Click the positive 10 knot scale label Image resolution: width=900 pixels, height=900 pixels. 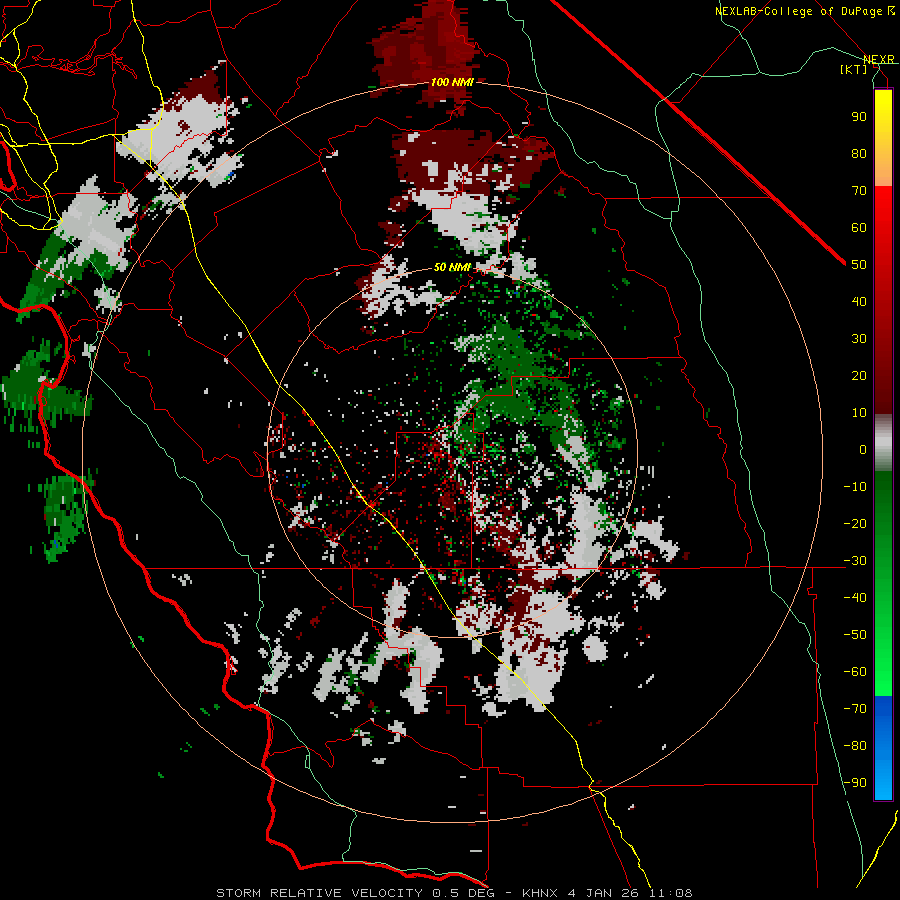click(859, 413)
